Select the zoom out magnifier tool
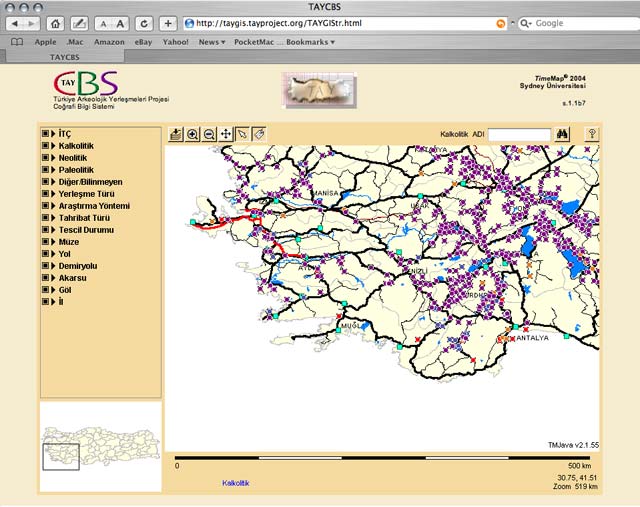The height and width of the screenshot is (507, 640). coord(209,134)
